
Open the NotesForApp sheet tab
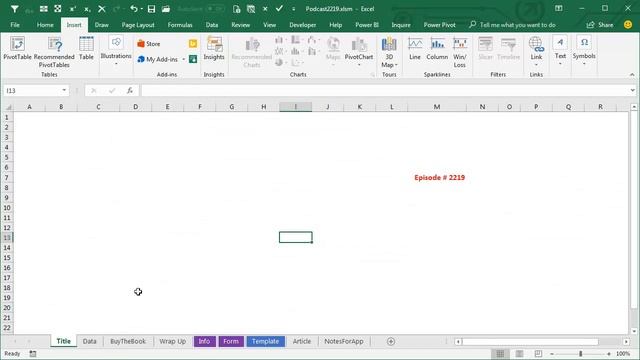point(344,341)
